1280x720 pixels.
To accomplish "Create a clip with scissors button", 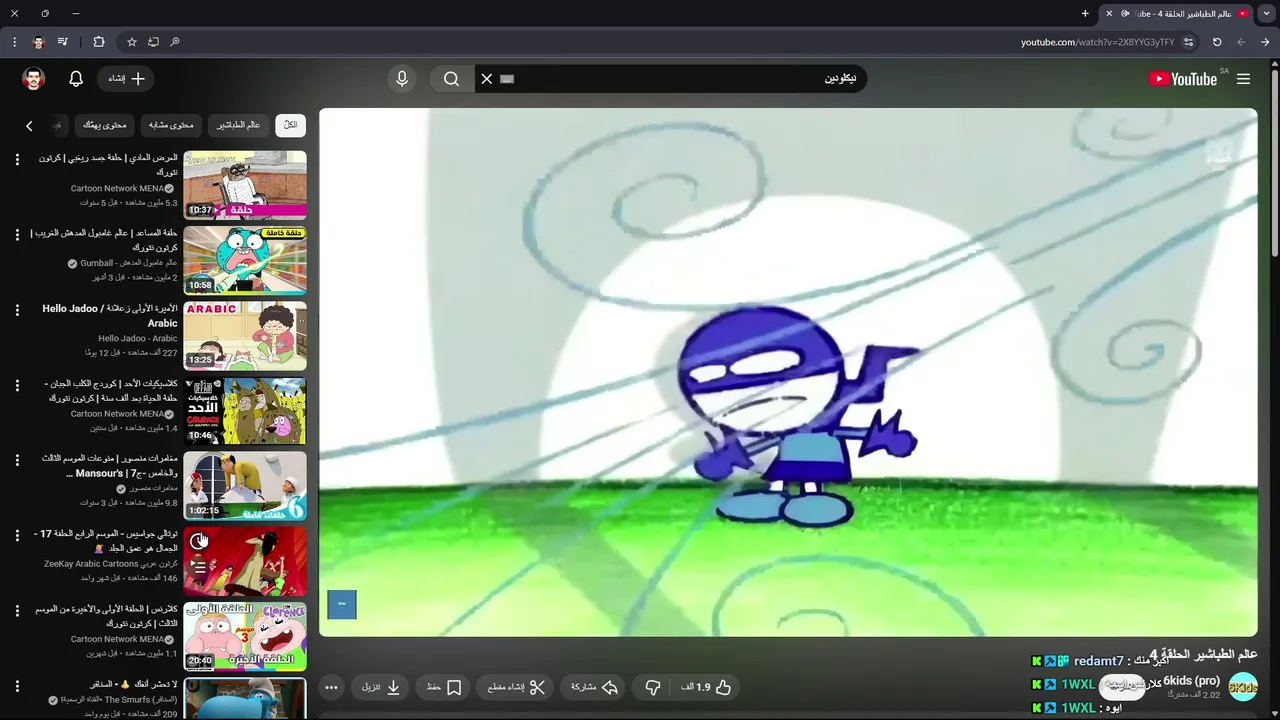I will [516, 687].
